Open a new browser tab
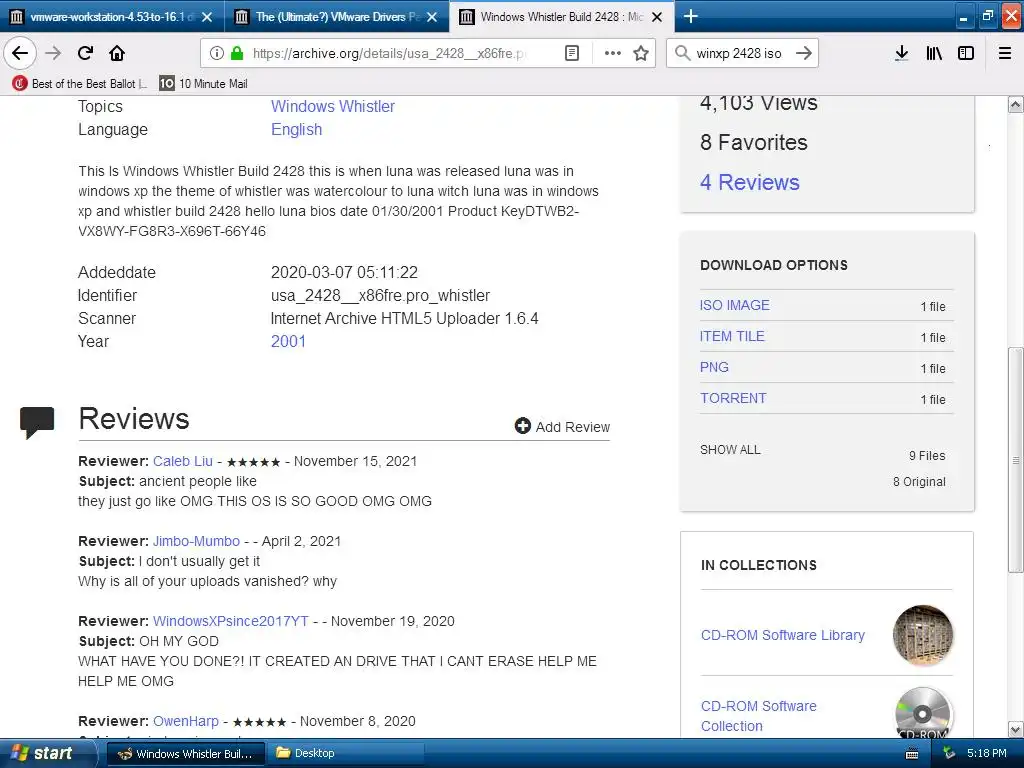 pos(690,16)
